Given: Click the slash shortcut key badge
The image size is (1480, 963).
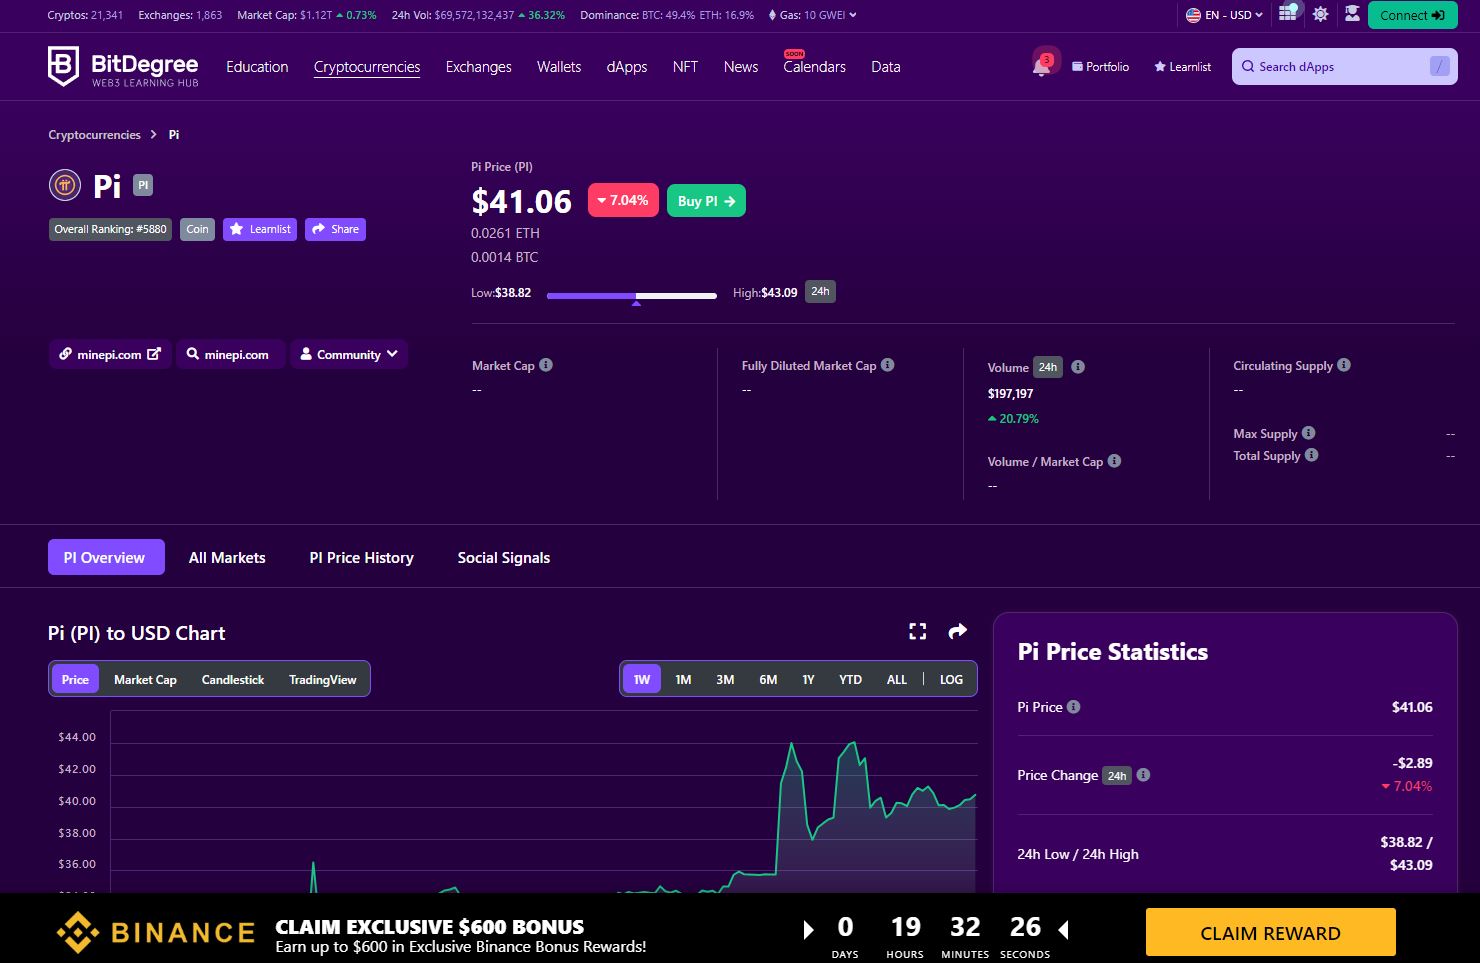Looking at the screenshot, I should (x=1439, y=66).
